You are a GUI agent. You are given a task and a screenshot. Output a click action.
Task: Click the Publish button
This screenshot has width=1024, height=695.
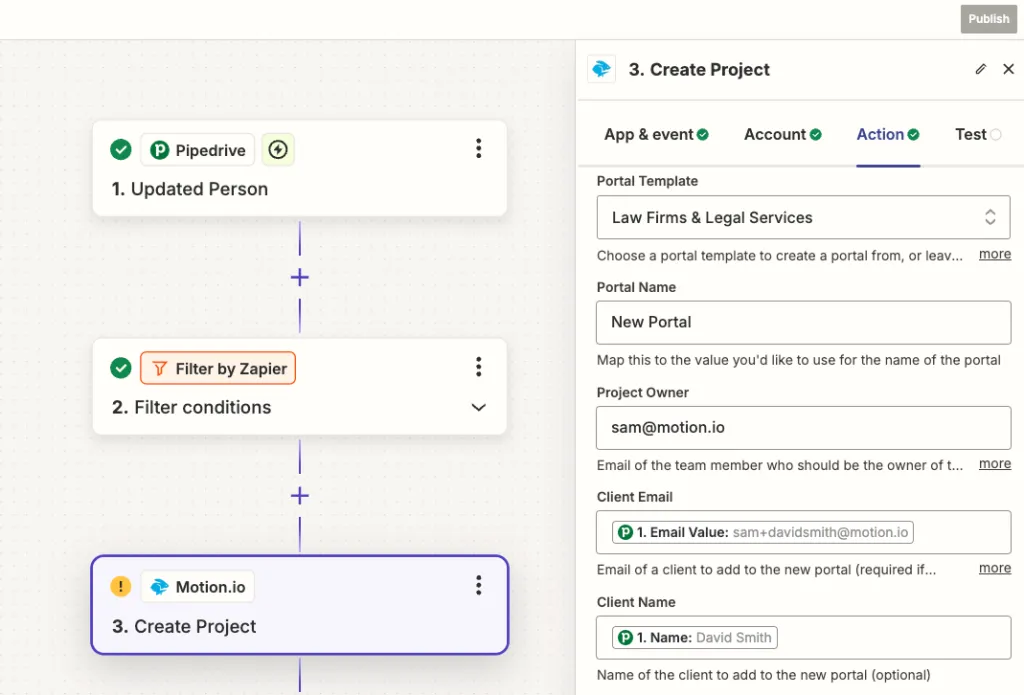coord(989,19)
